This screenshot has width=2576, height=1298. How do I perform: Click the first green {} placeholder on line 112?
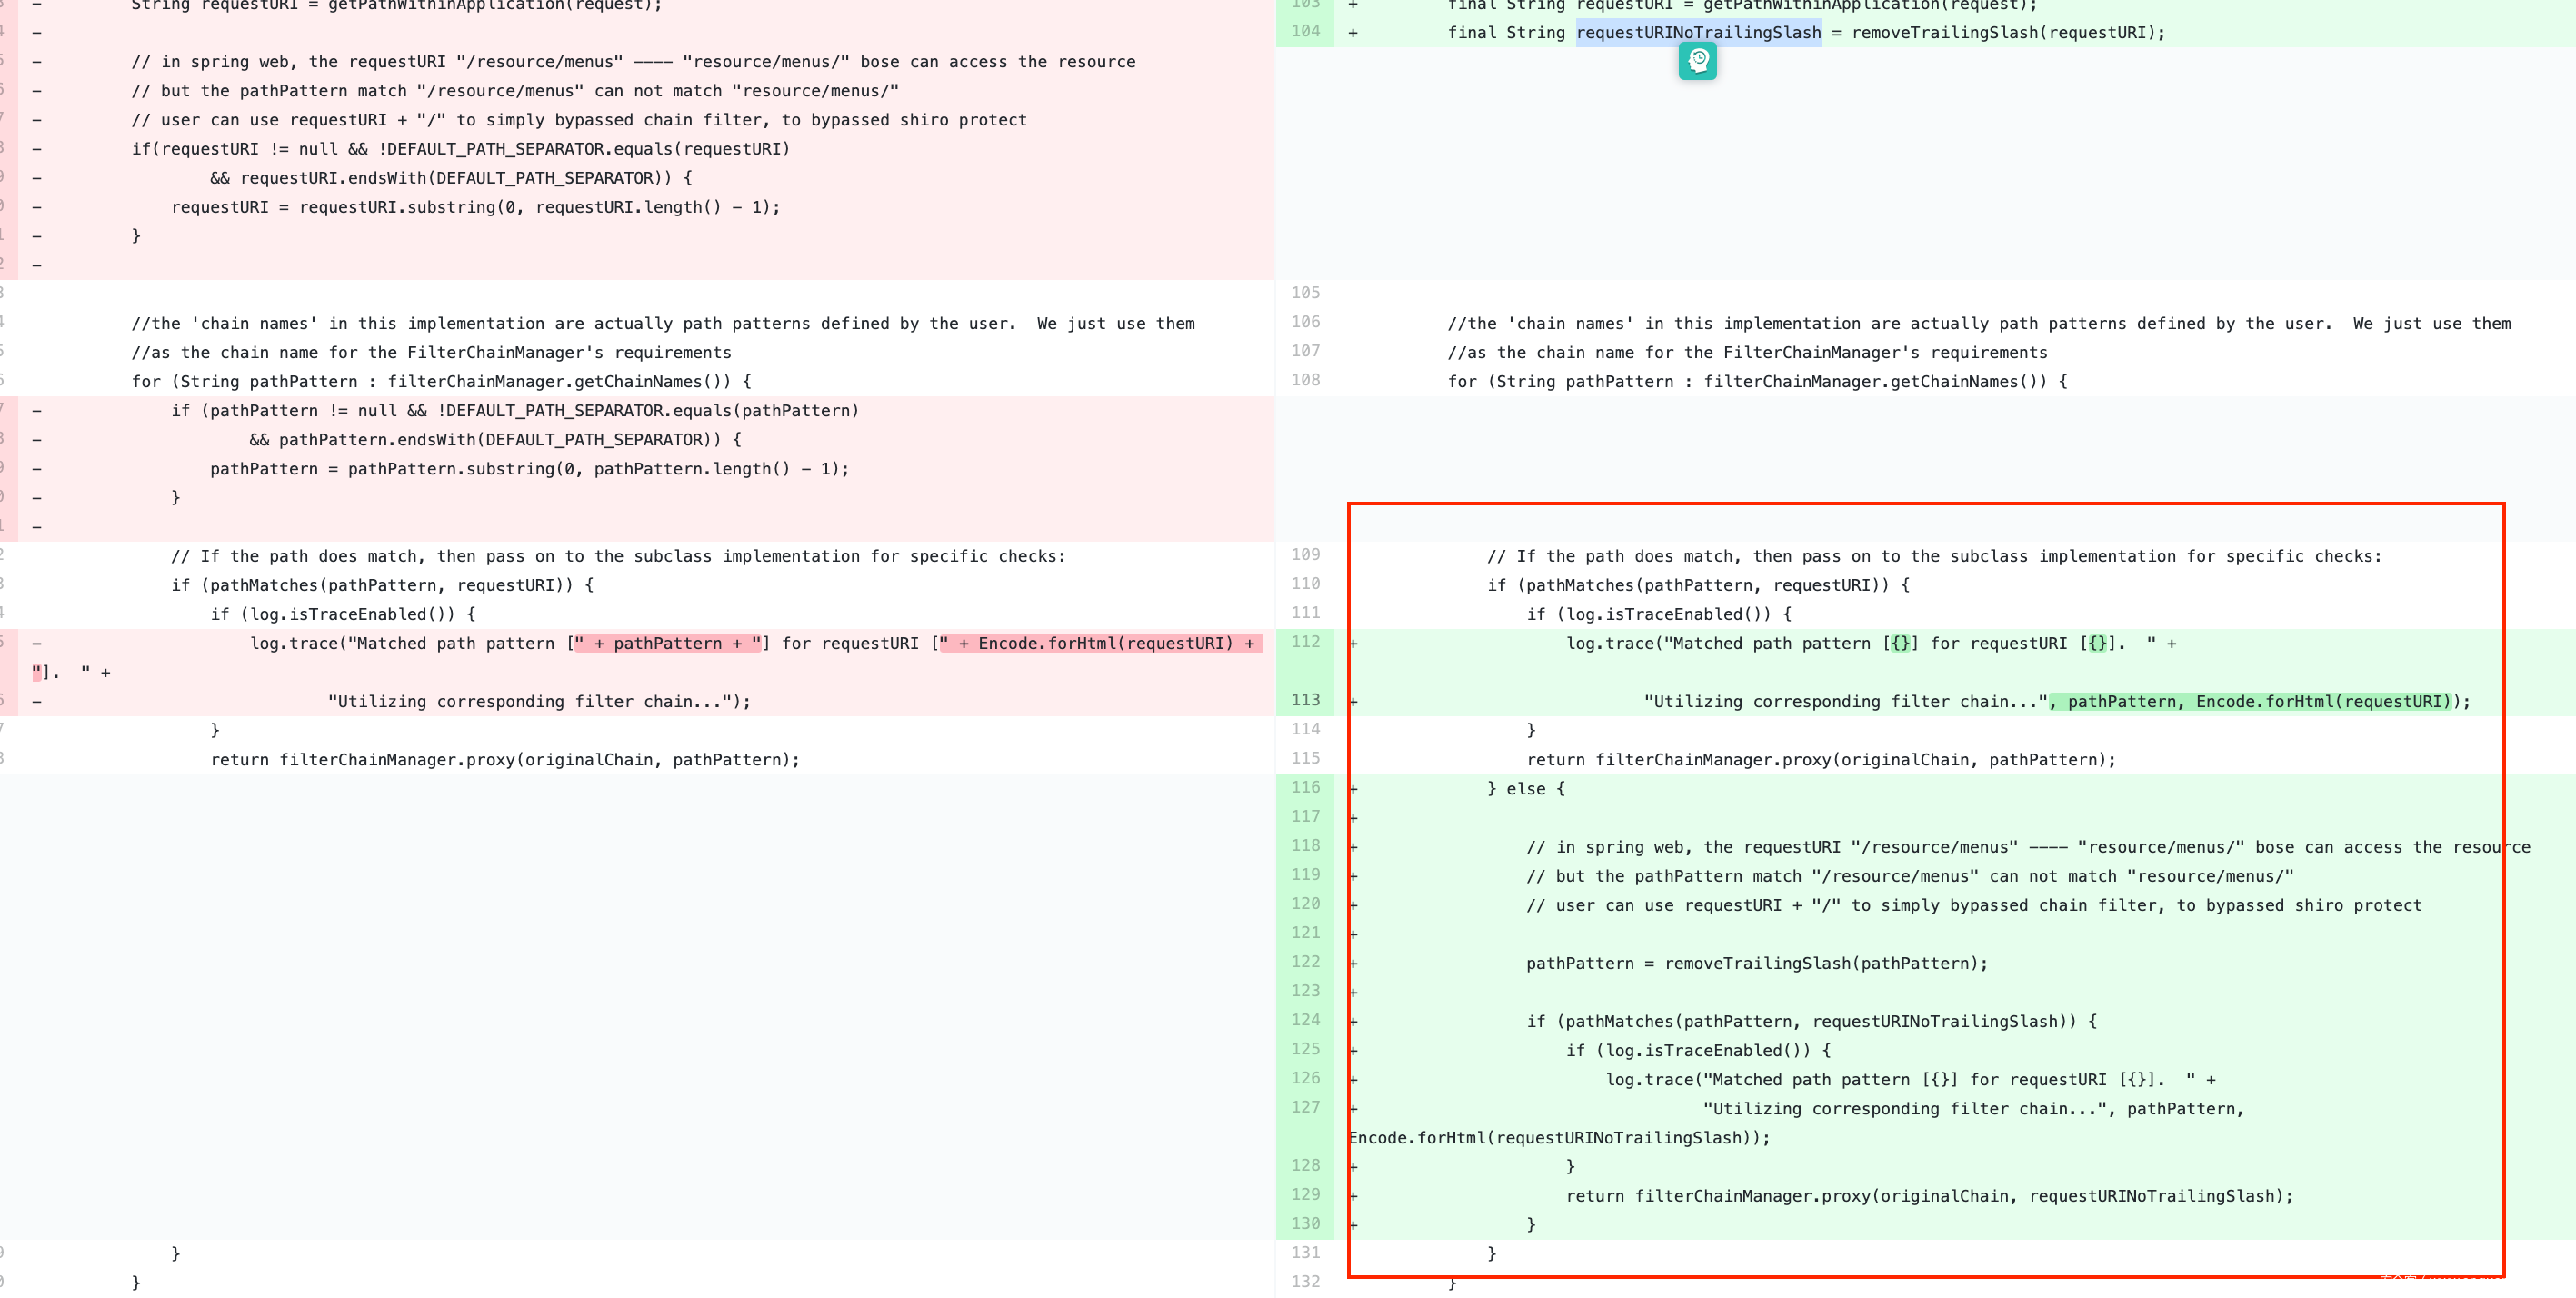tap(1900, 644)
